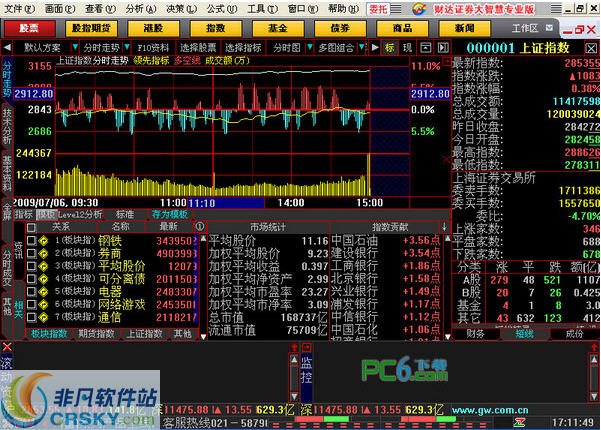Click the window layout icon beside 现
This screenshot has height=430, width=601.
(425, 48)
